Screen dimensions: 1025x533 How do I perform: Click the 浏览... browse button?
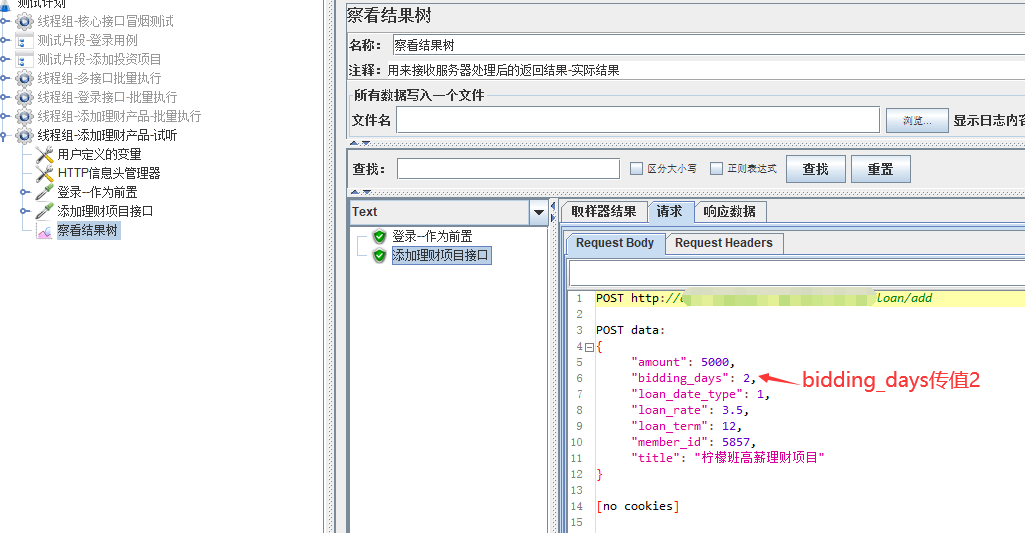point(916,121)
